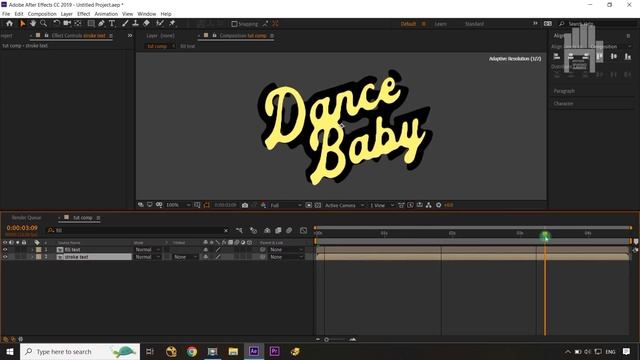
Task: Click the fill text layer label color swatch
Action: coord(39,249)
